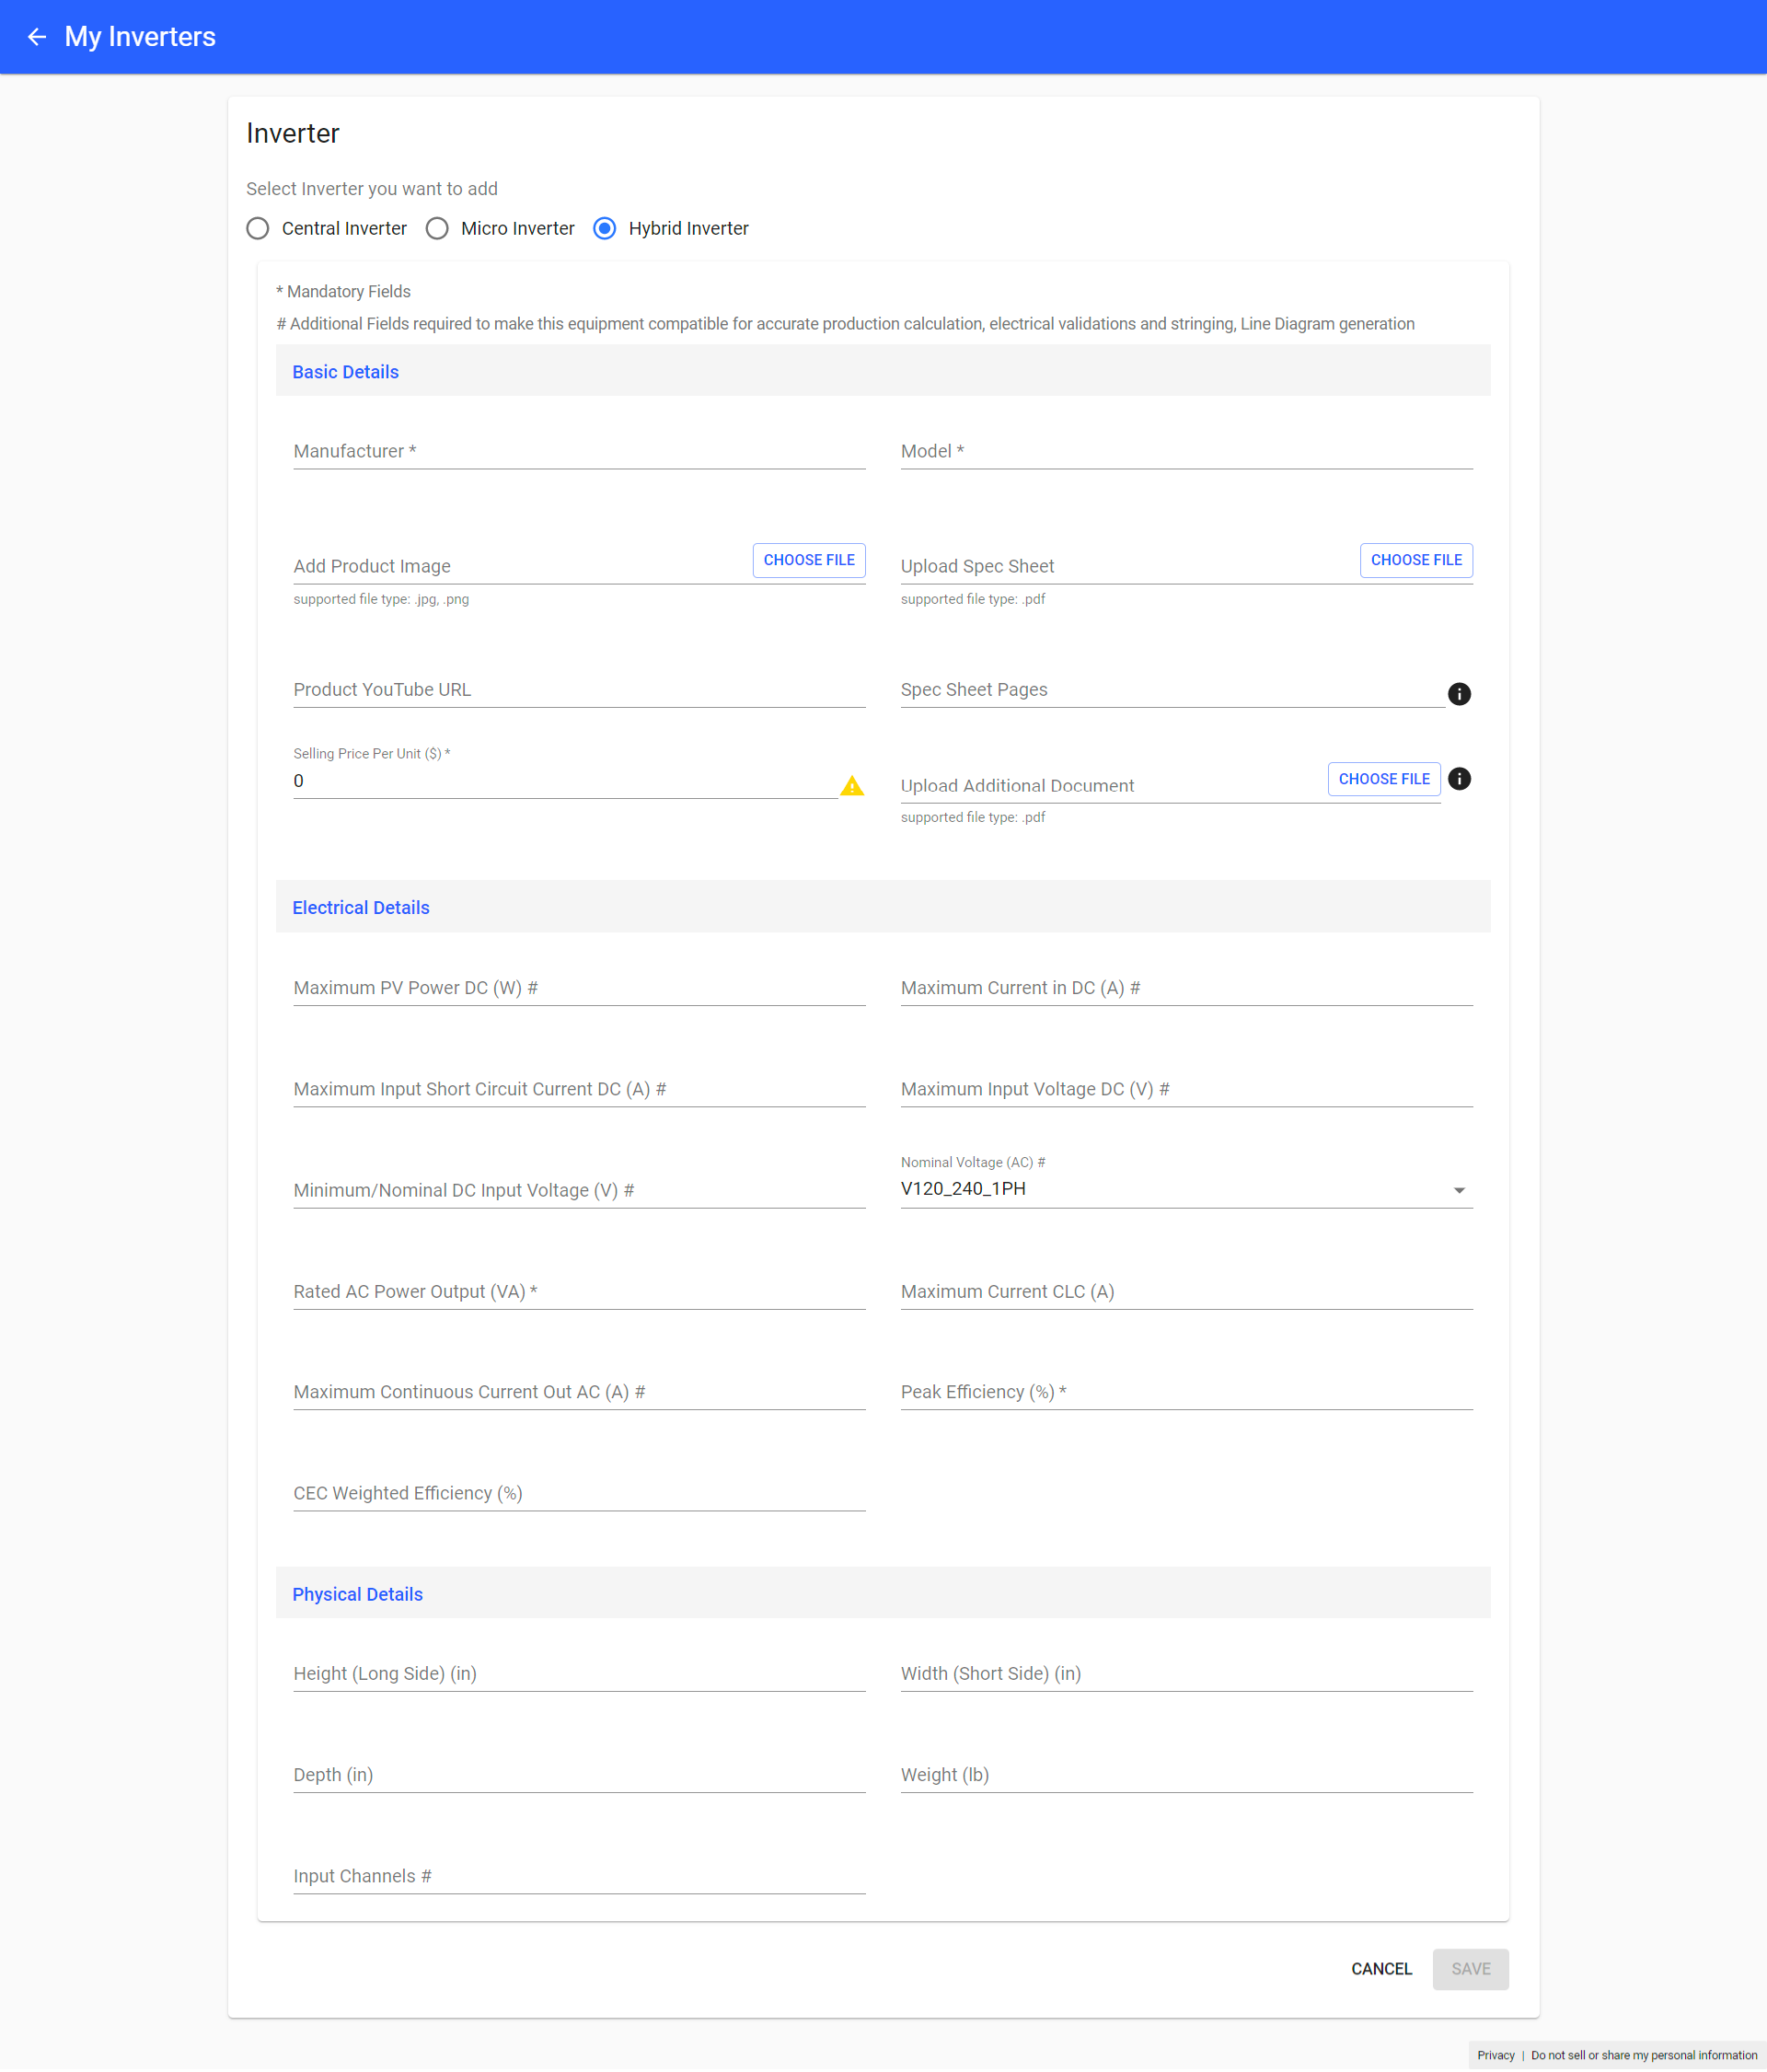Click Choose File for Upload Spec Sheet
The image size is (1767, 2072).
click(x=1415, y=560)
